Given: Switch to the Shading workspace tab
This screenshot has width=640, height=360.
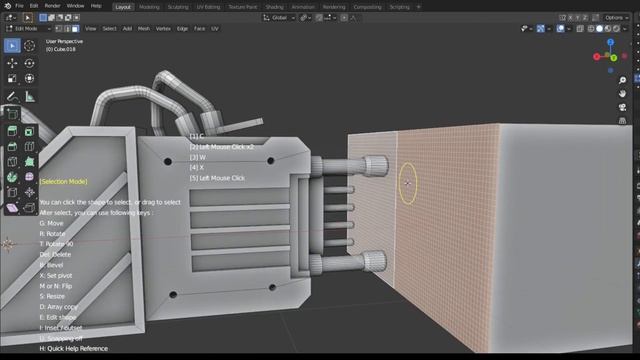Looking at the screenshot, I should tap(274, 7).
